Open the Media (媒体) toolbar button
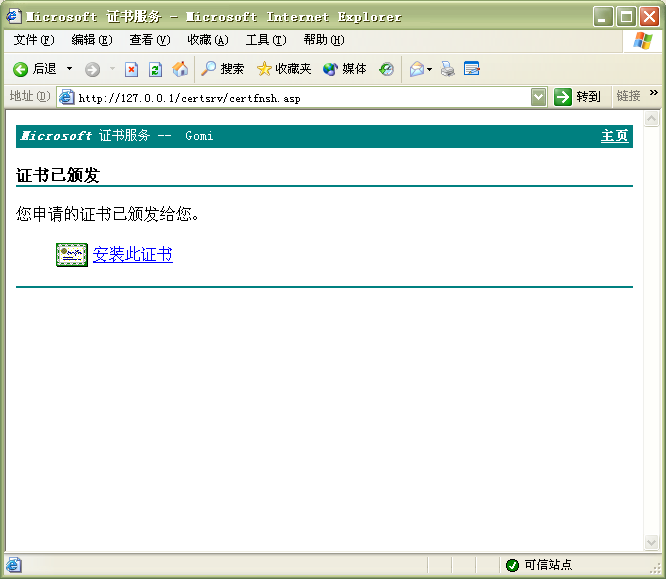 pyautogui.click(x=344, y=69)
